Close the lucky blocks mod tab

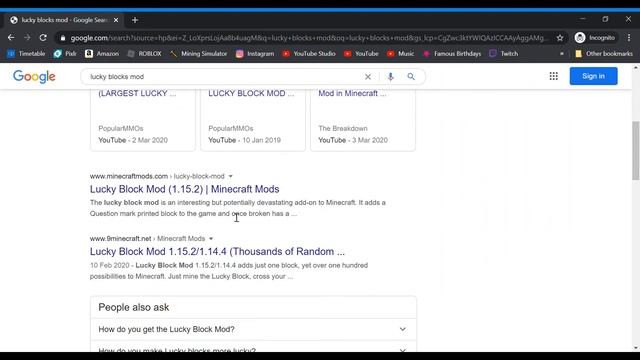pos(116,20)
